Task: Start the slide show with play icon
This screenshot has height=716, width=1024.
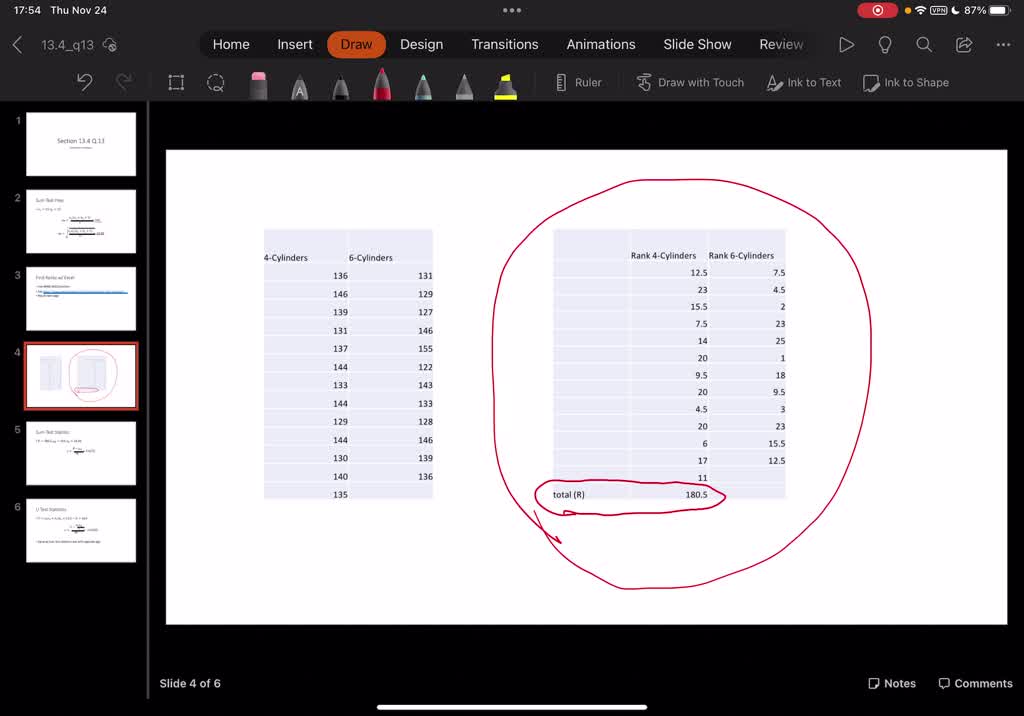Action: click(x=846, y=44)
